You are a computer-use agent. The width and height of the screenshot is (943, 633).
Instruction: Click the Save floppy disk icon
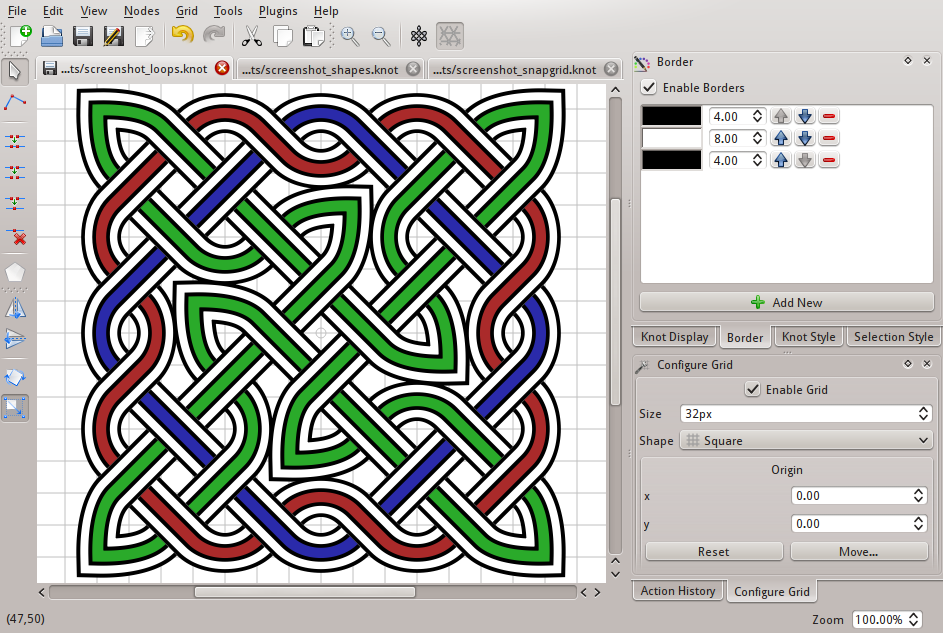(x=82, y=36)
